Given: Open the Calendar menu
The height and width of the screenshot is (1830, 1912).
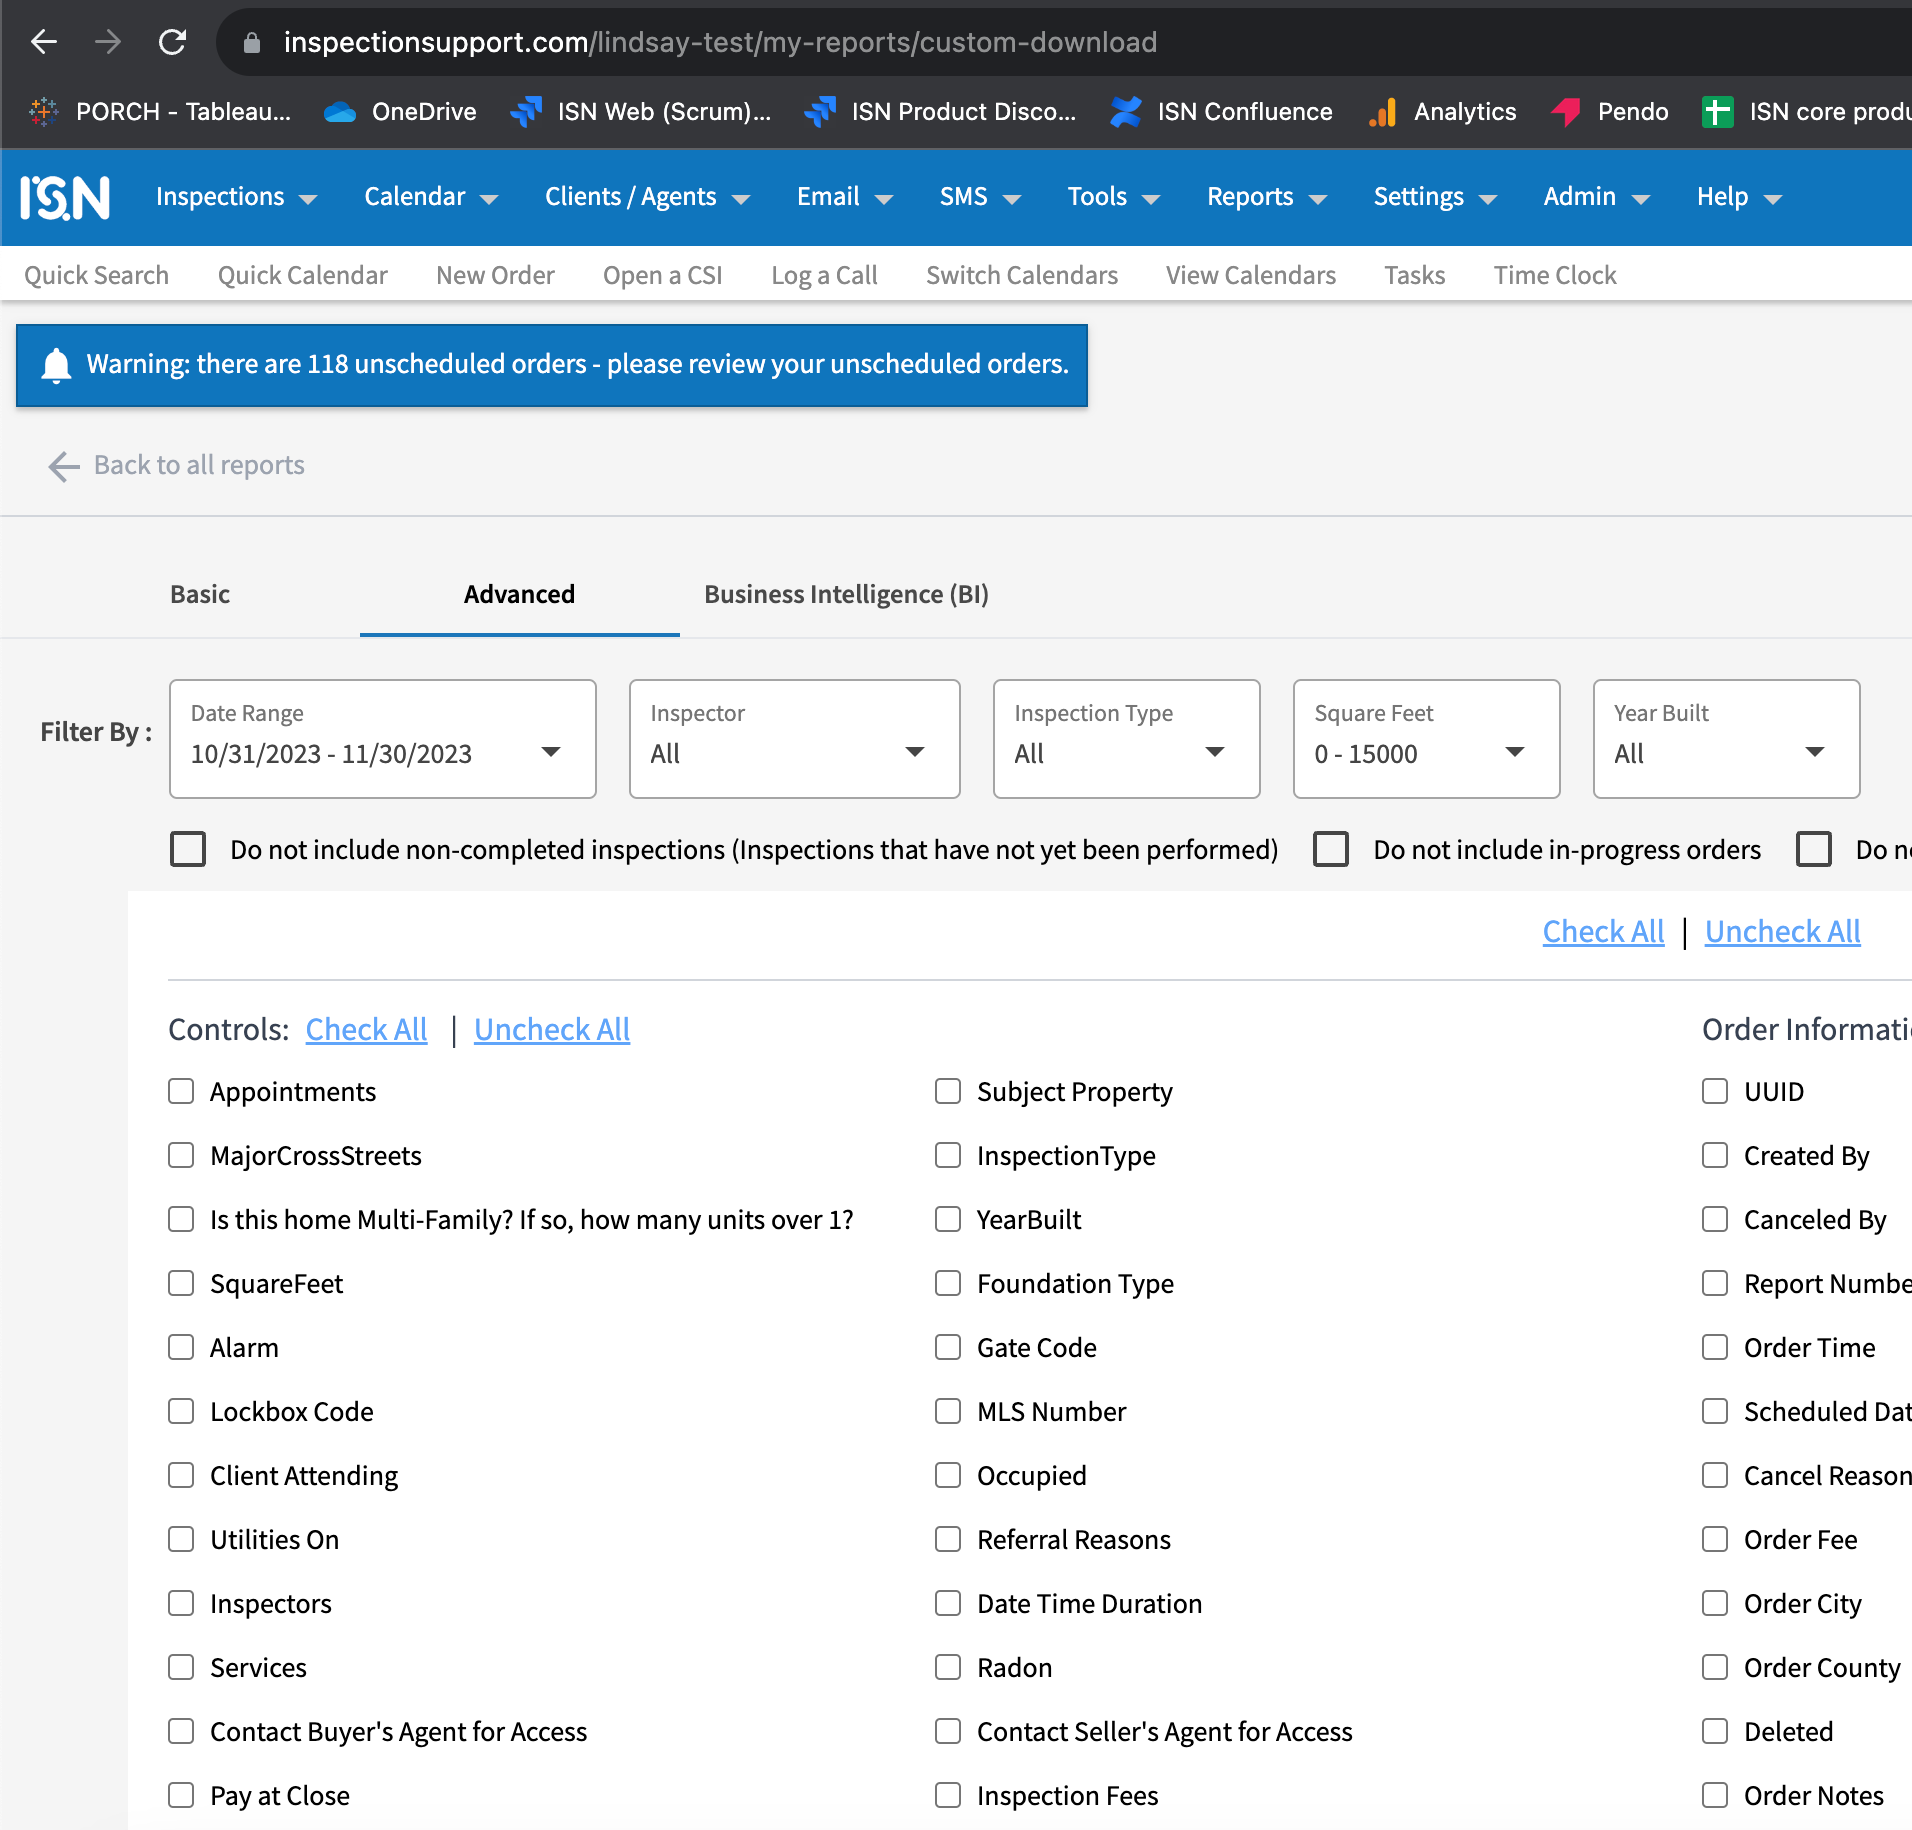Looking at the screenshot, I should (x=431, y=197).
